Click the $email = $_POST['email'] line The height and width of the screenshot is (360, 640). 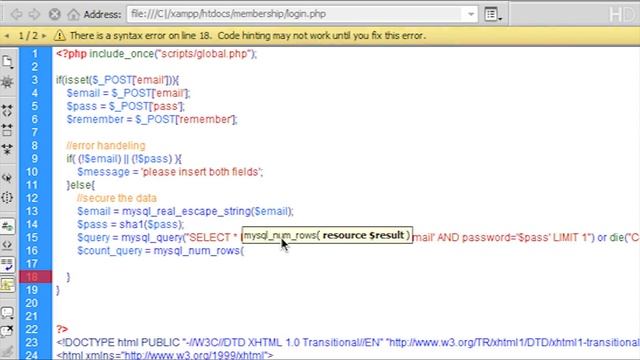click(129, 93)
